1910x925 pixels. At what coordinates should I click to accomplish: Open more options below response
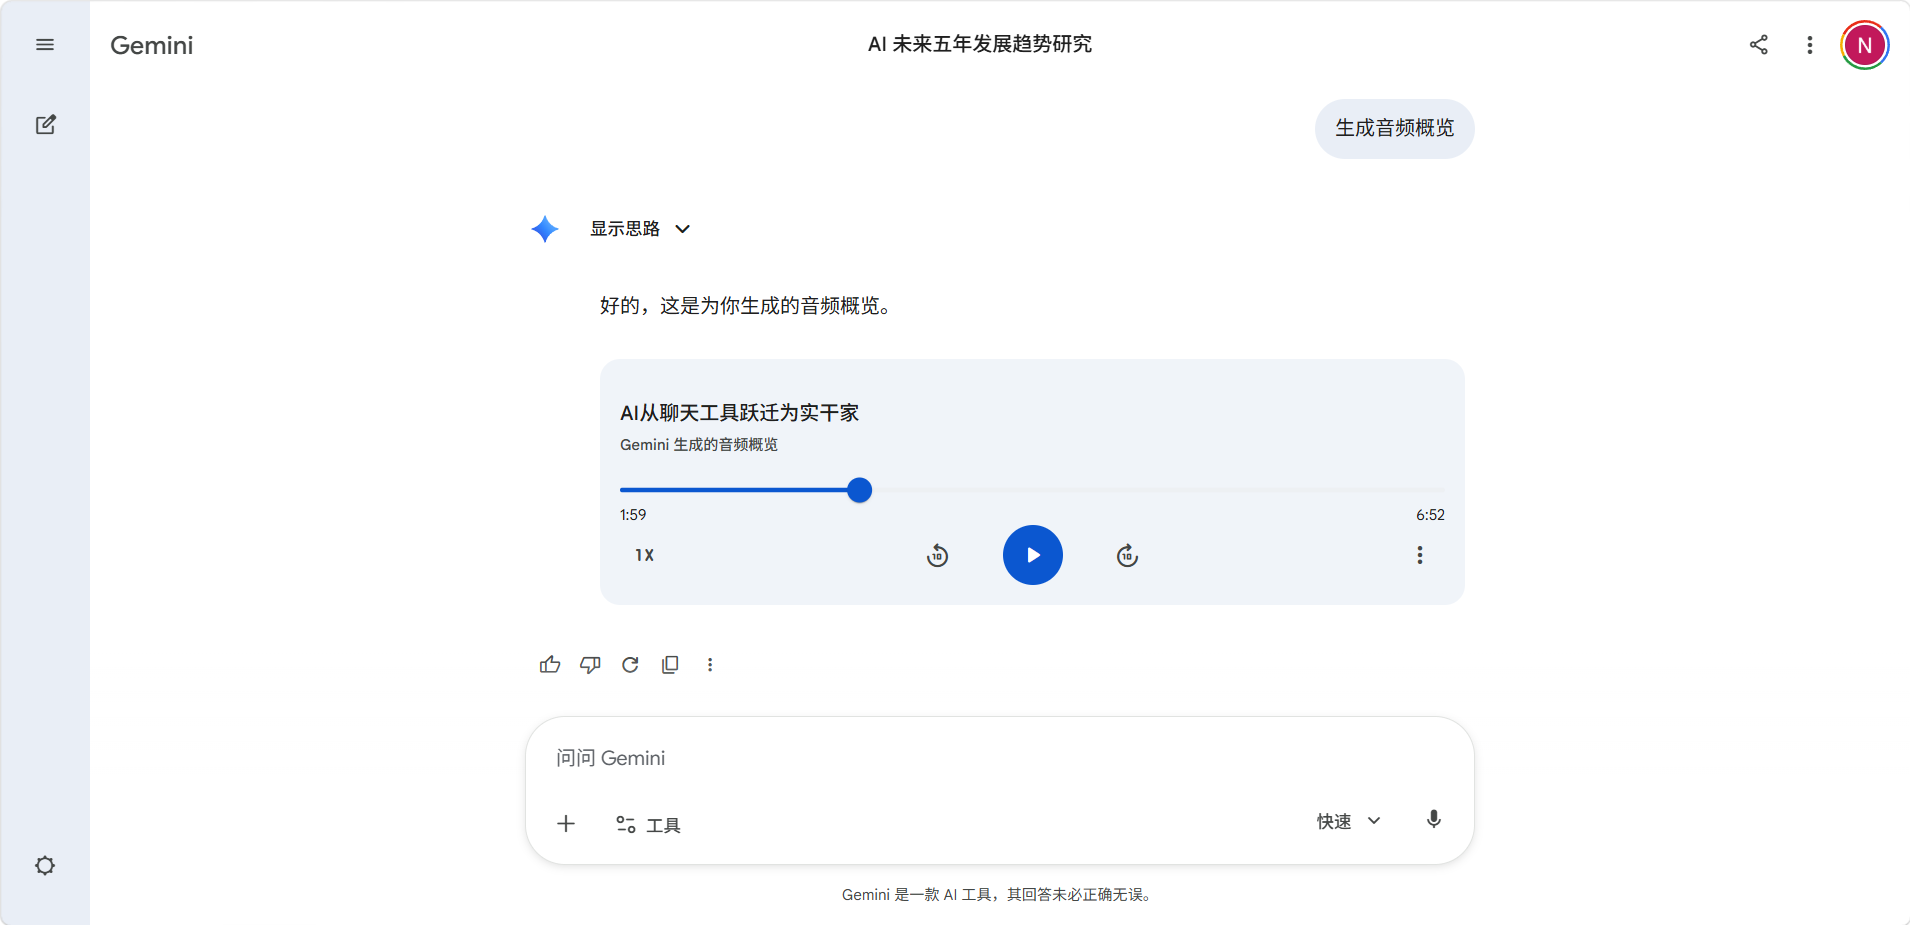pos(710,665)
